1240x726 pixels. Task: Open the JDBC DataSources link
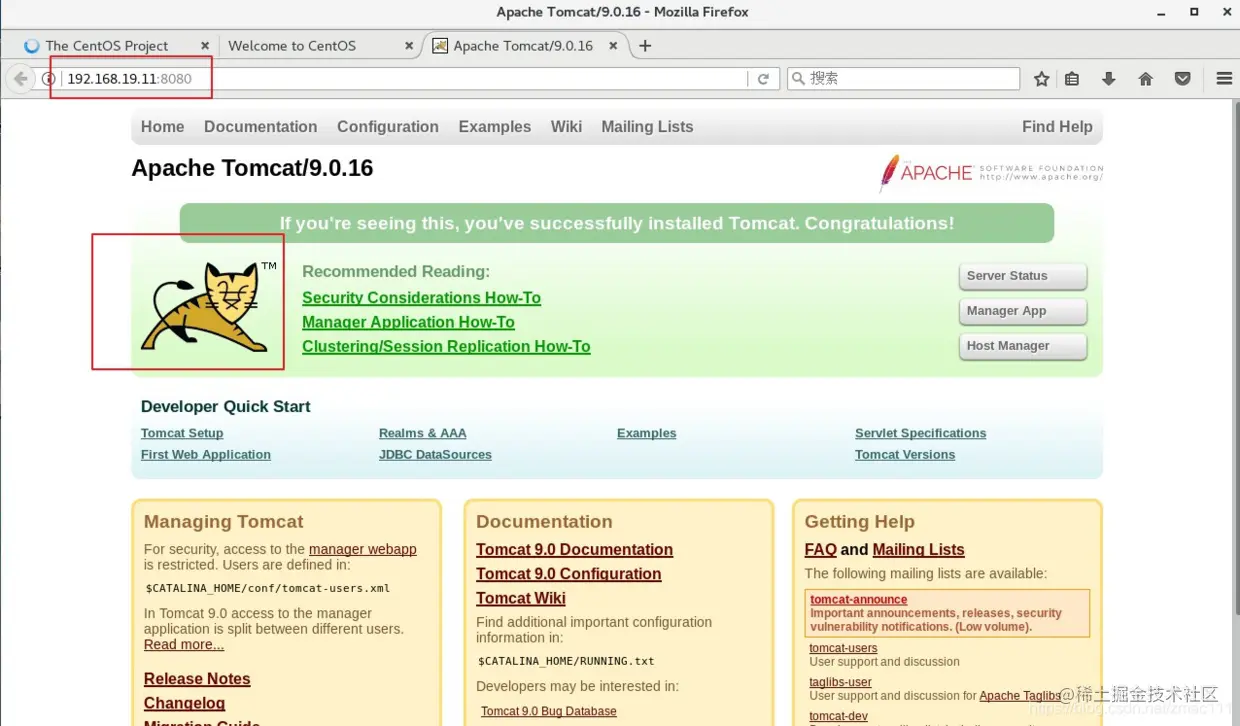coord(435,454)
